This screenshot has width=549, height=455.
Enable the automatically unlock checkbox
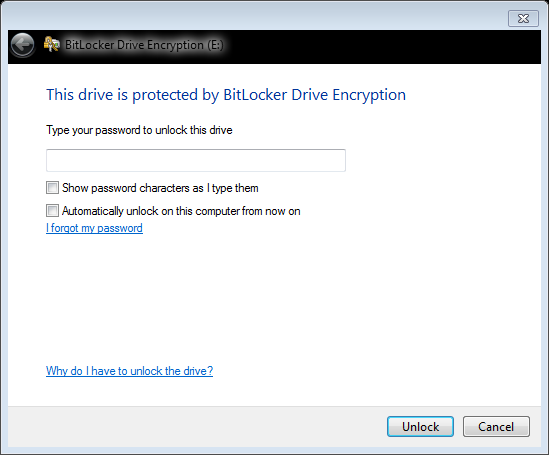click(x=53, y=211)
